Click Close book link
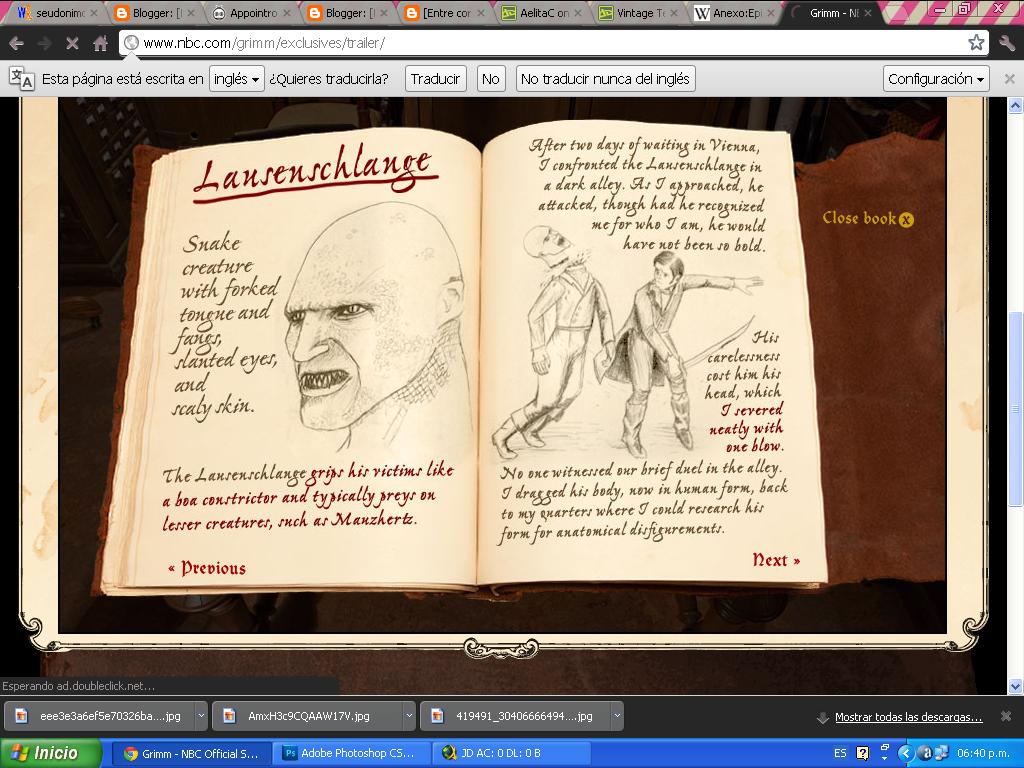The height and width of the screenshot is (768, 1024). [x=867, y=219]
